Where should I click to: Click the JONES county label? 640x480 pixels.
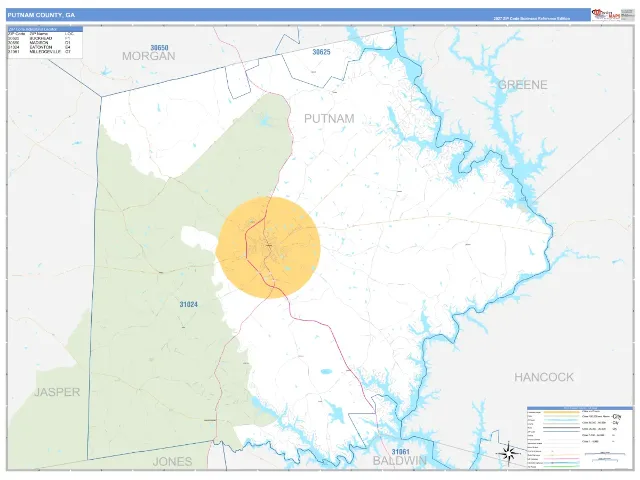pyautogui.click(x=172, y=462)
